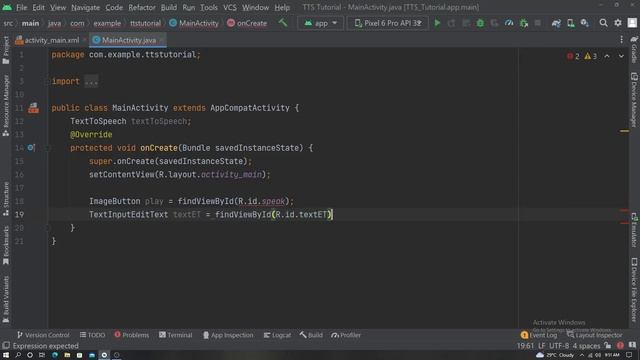Open the Build menu

point(169,7)
